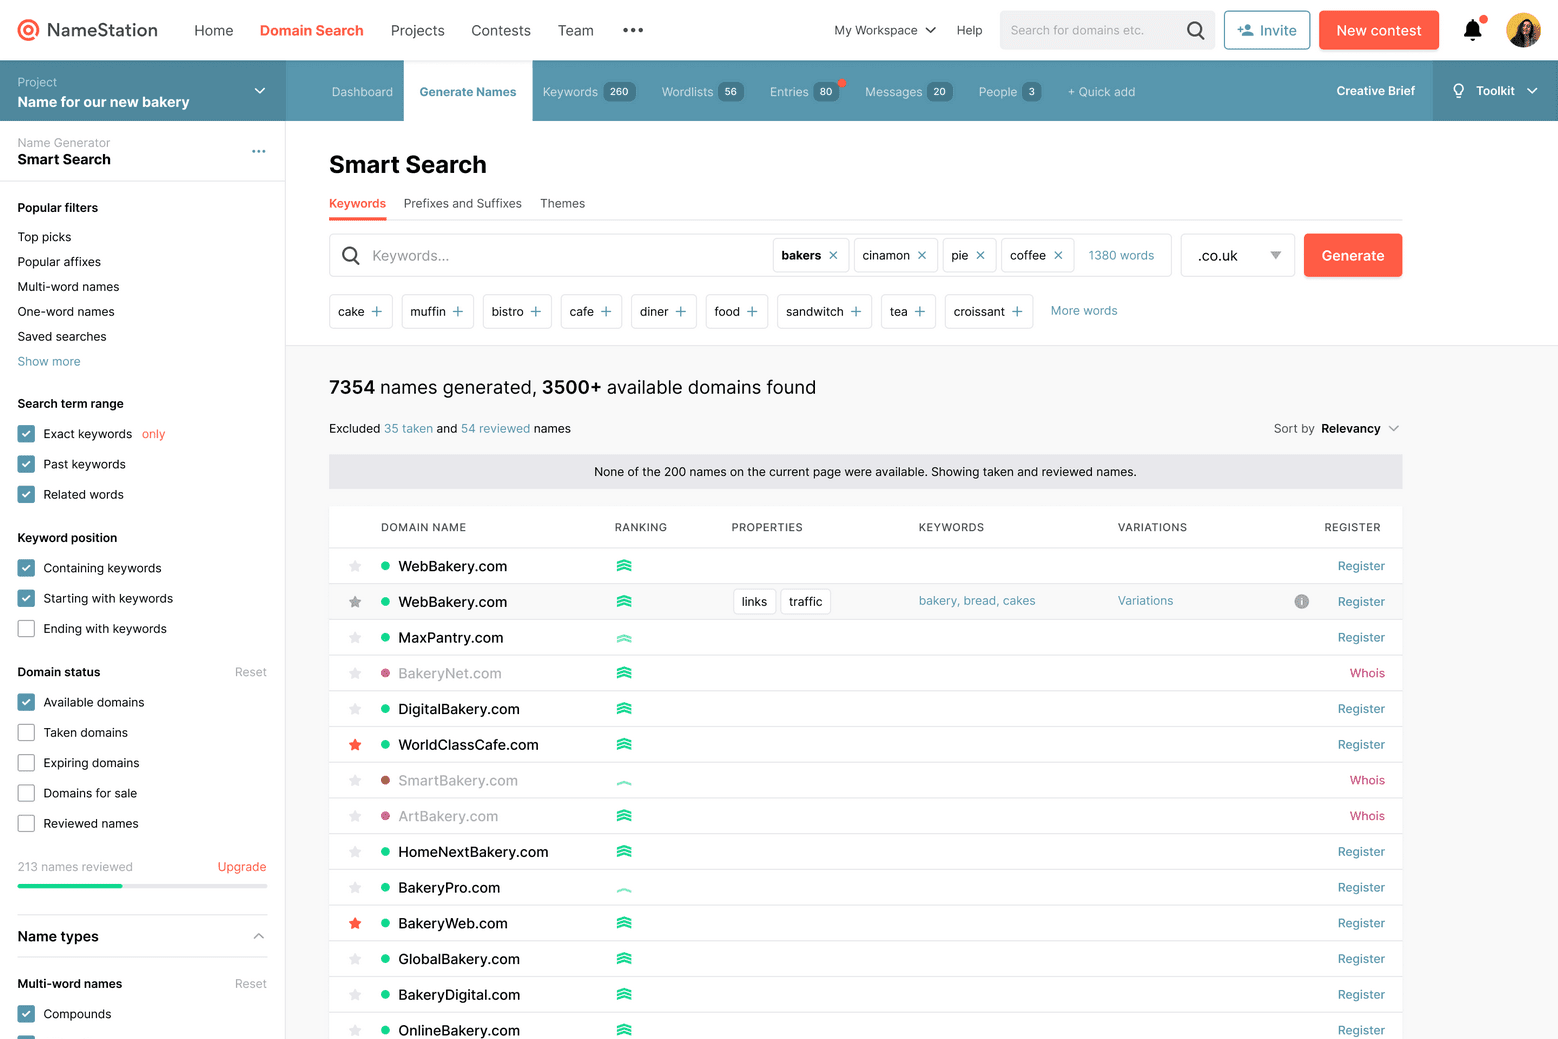The height and width of the screenshot is (1039, 1558).
Task: Open the Smart Search ellipsis options menu
Action: 258,151
